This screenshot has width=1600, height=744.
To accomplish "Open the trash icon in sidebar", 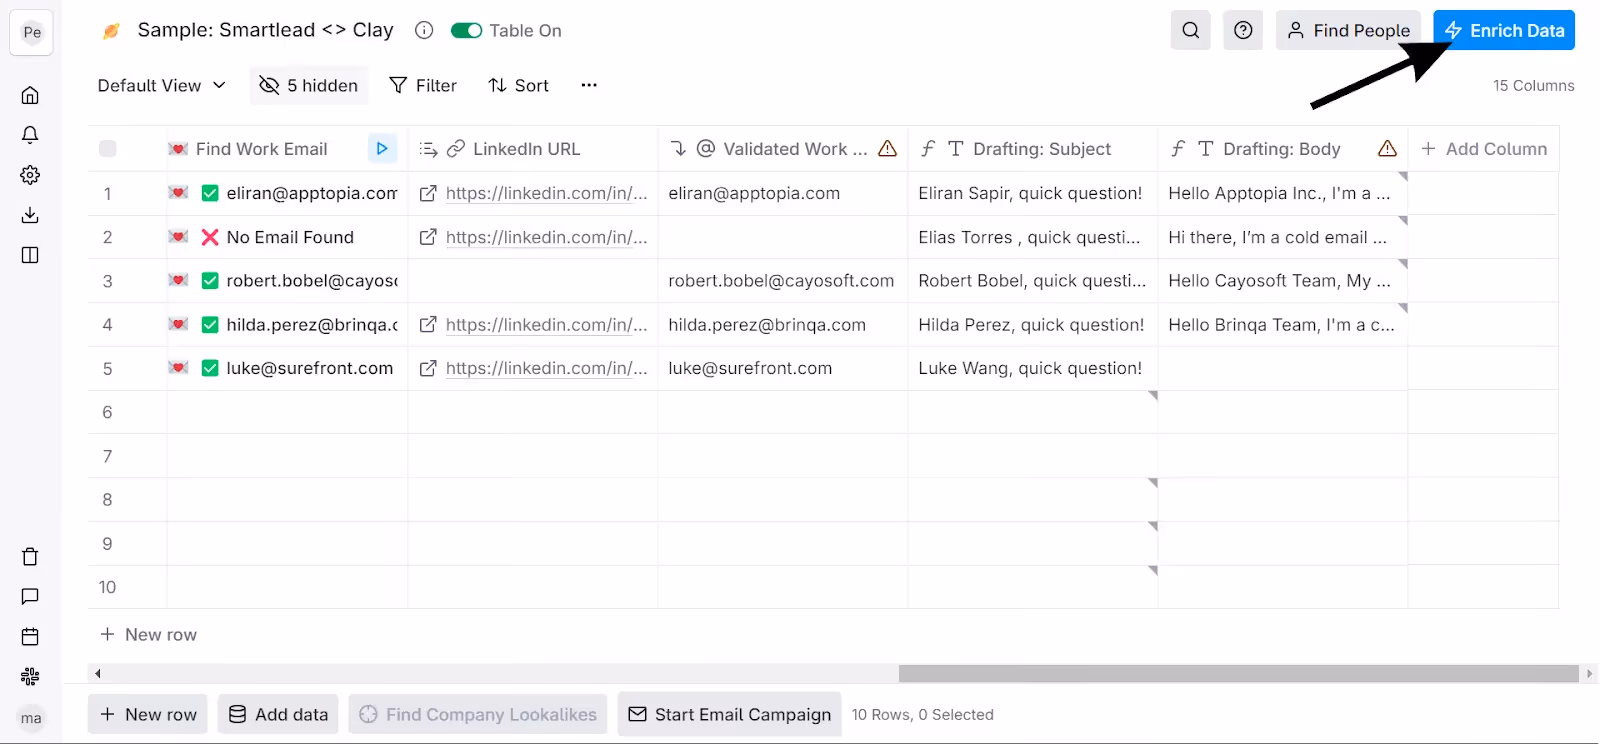I will (30, 557).
